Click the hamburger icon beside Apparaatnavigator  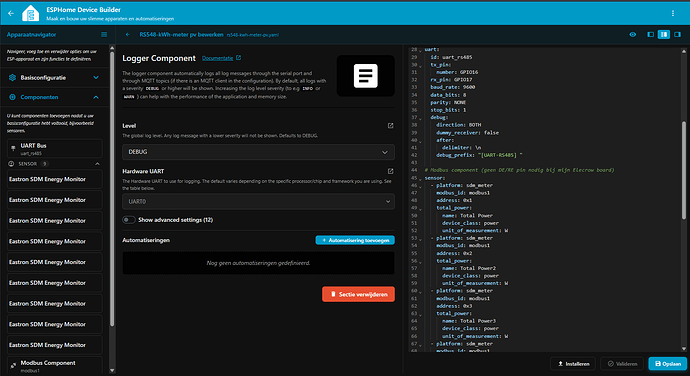[104, 34]
